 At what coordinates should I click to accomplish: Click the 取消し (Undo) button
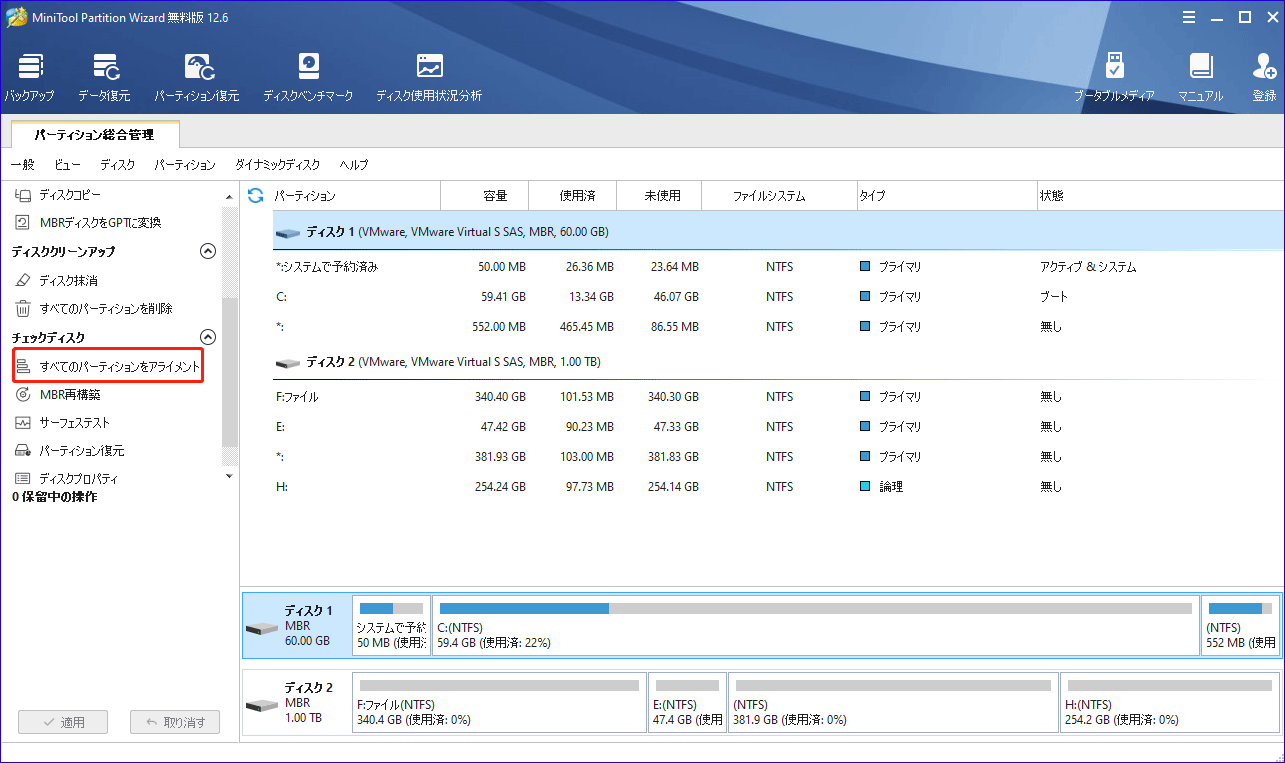[x=174, y=721]
